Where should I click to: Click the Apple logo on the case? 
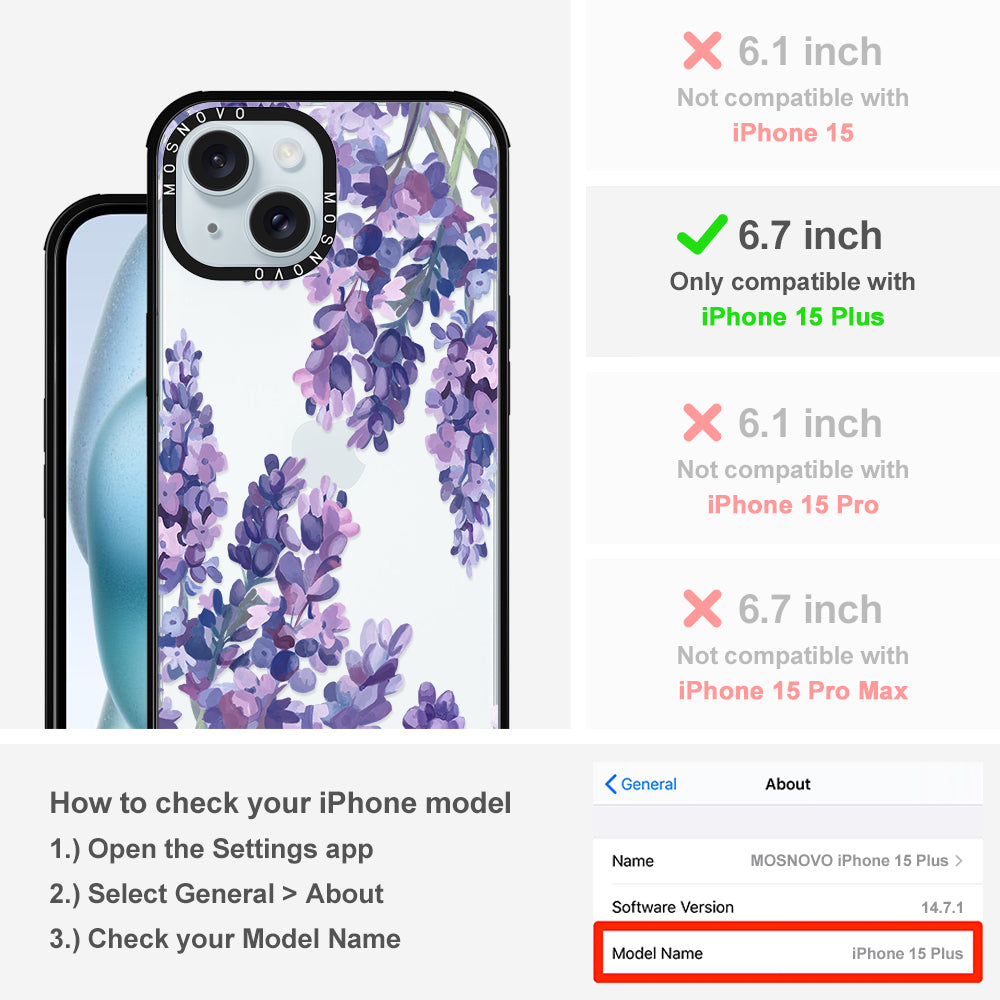pyautogui.click(x=327, y=455)
